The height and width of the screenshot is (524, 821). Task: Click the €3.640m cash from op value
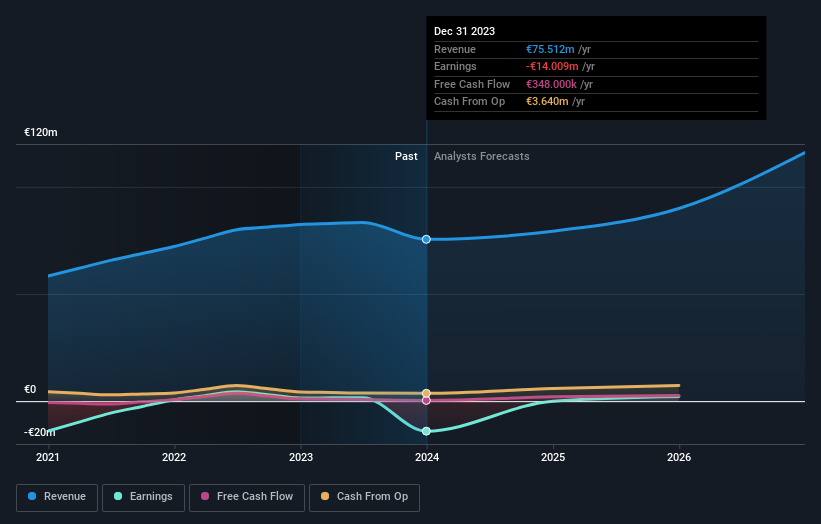coord(547,102)
